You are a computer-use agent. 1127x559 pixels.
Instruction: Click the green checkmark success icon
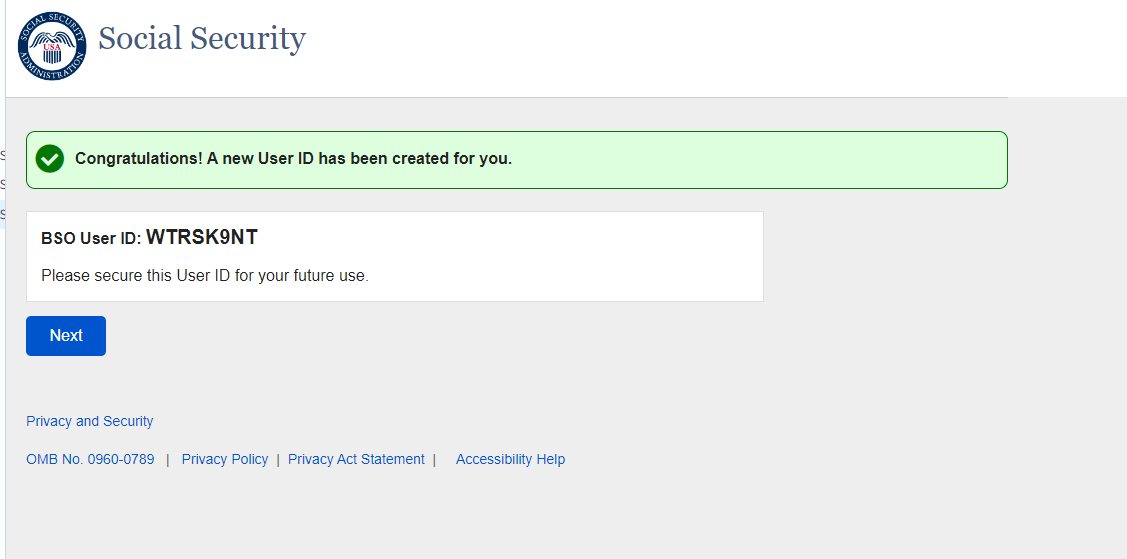pyautogui.click(x=50, y=159)
